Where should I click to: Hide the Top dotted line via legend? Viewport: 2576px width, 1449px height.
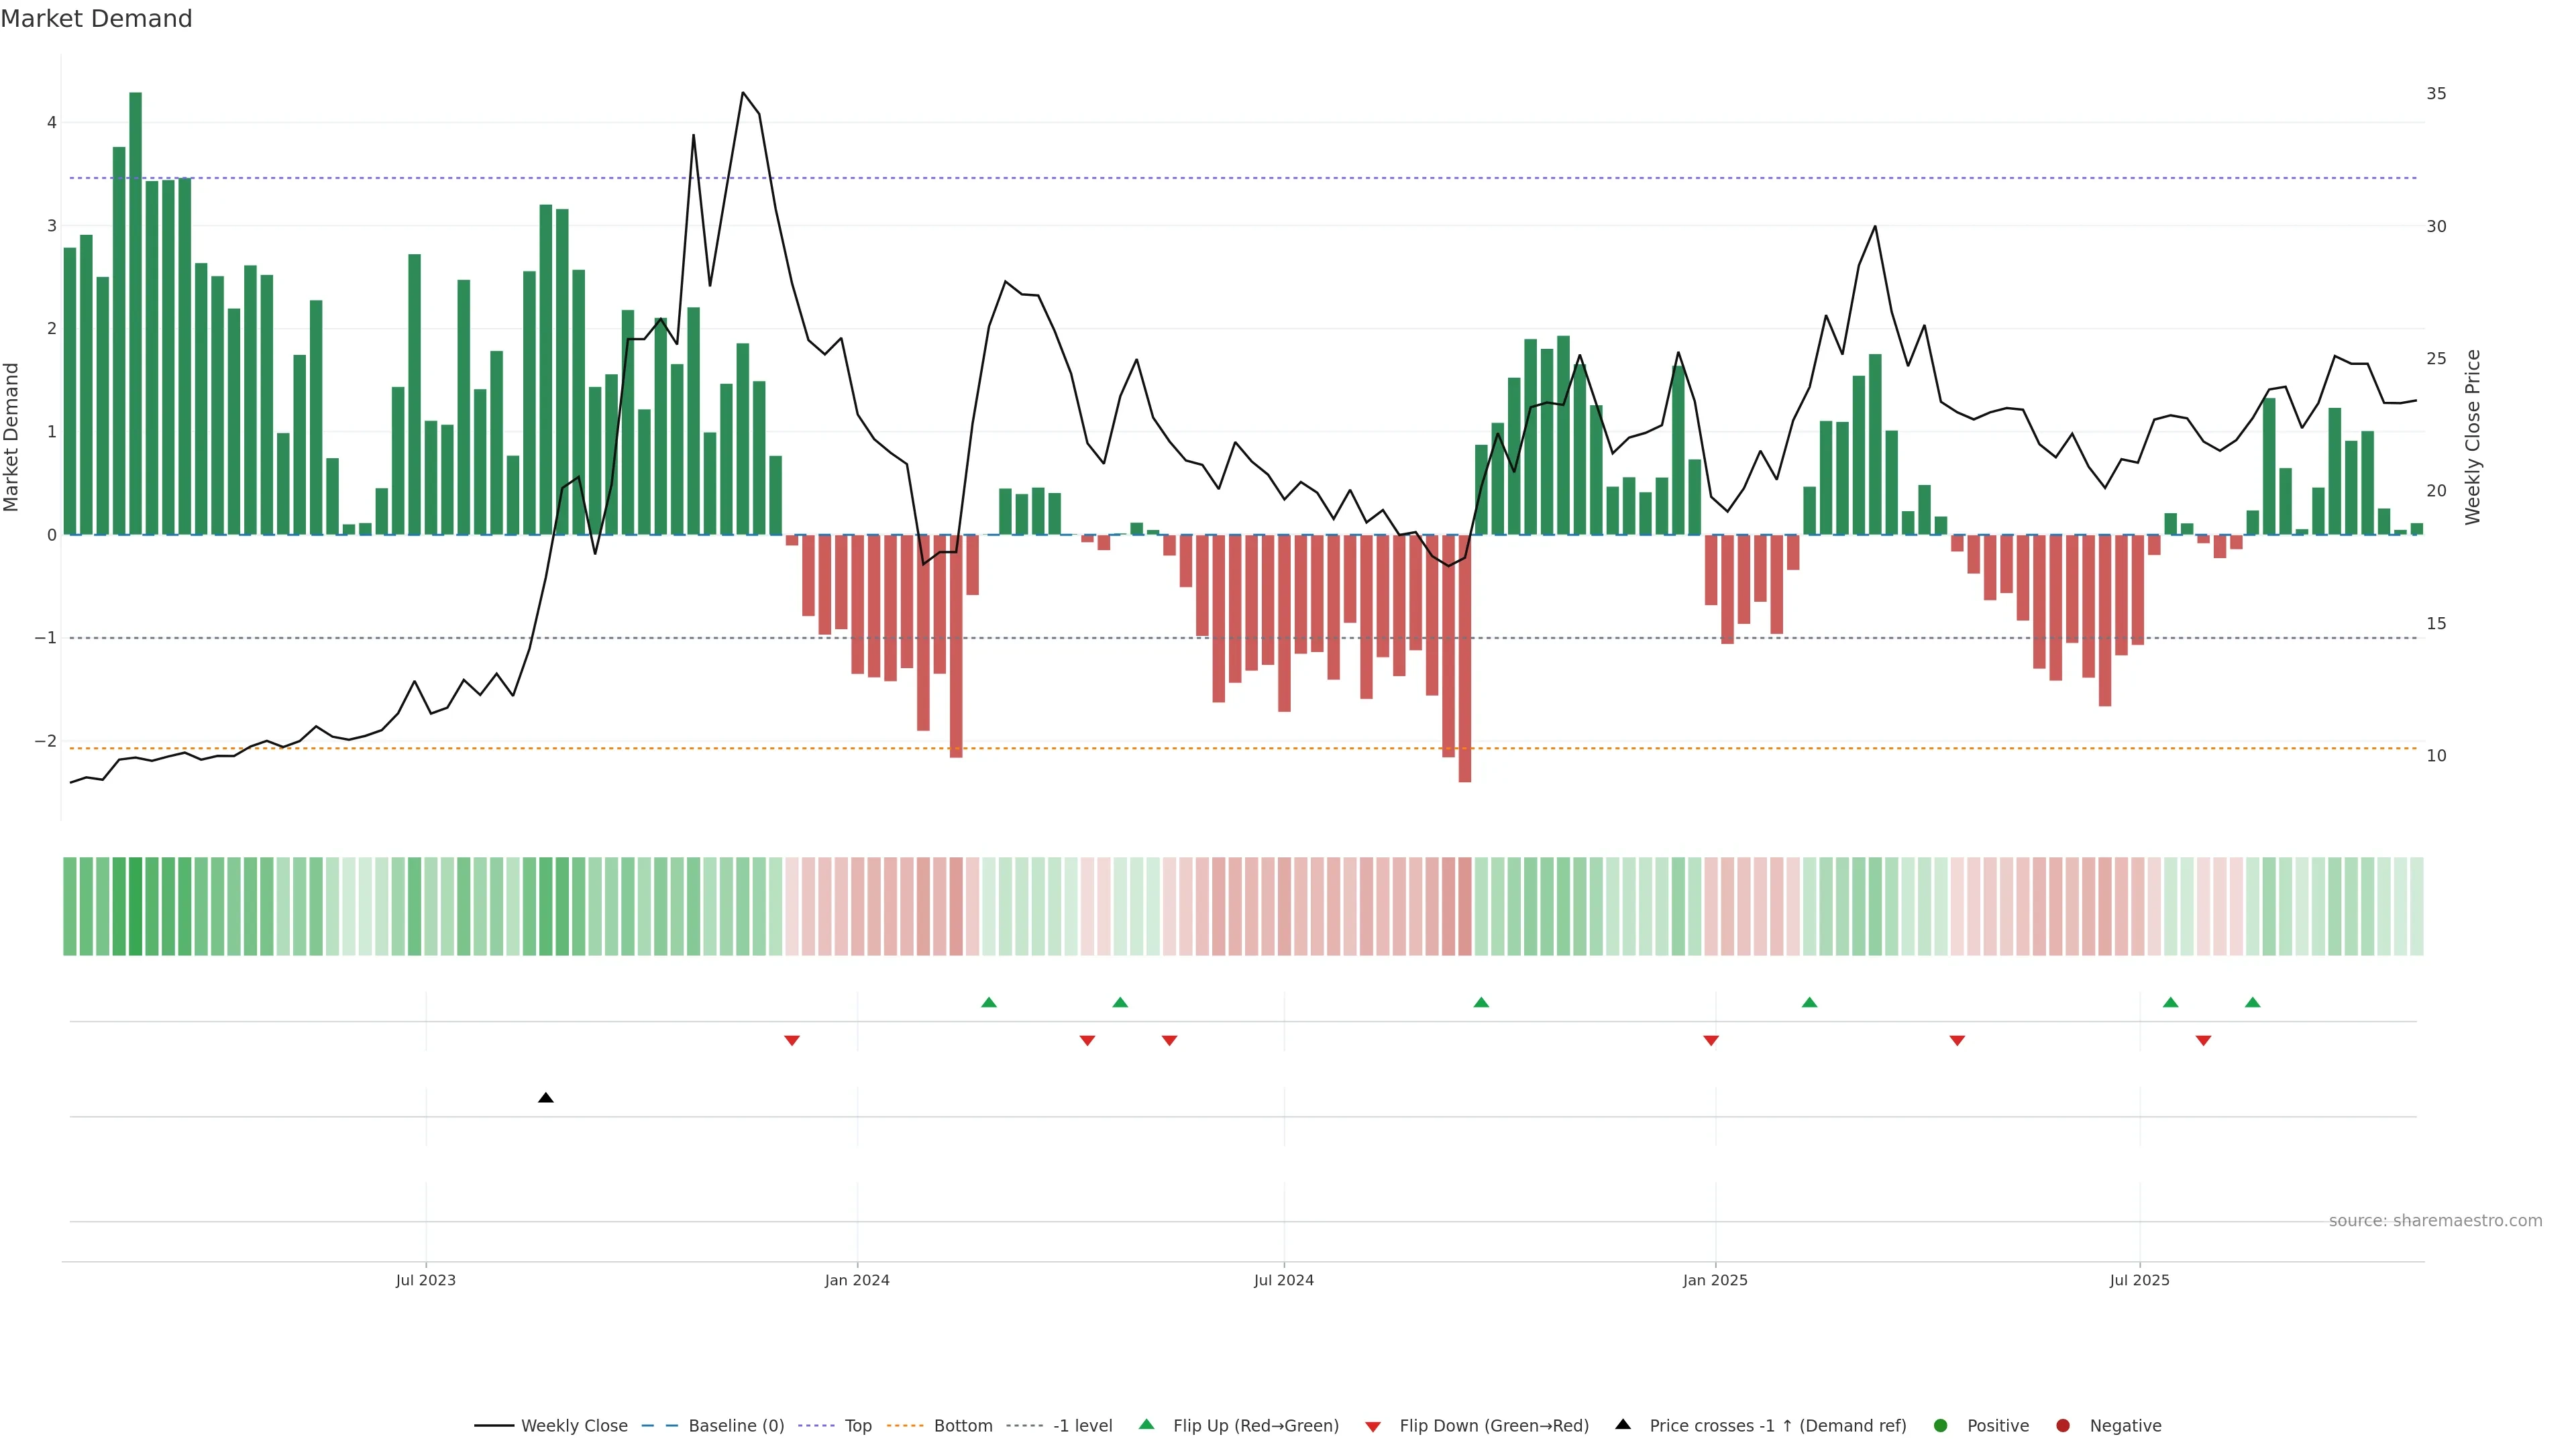click(x=857, y=1426)
